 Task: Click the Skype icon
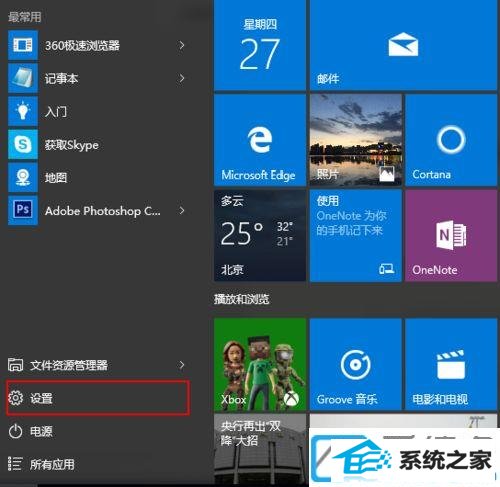pos(23,144)
